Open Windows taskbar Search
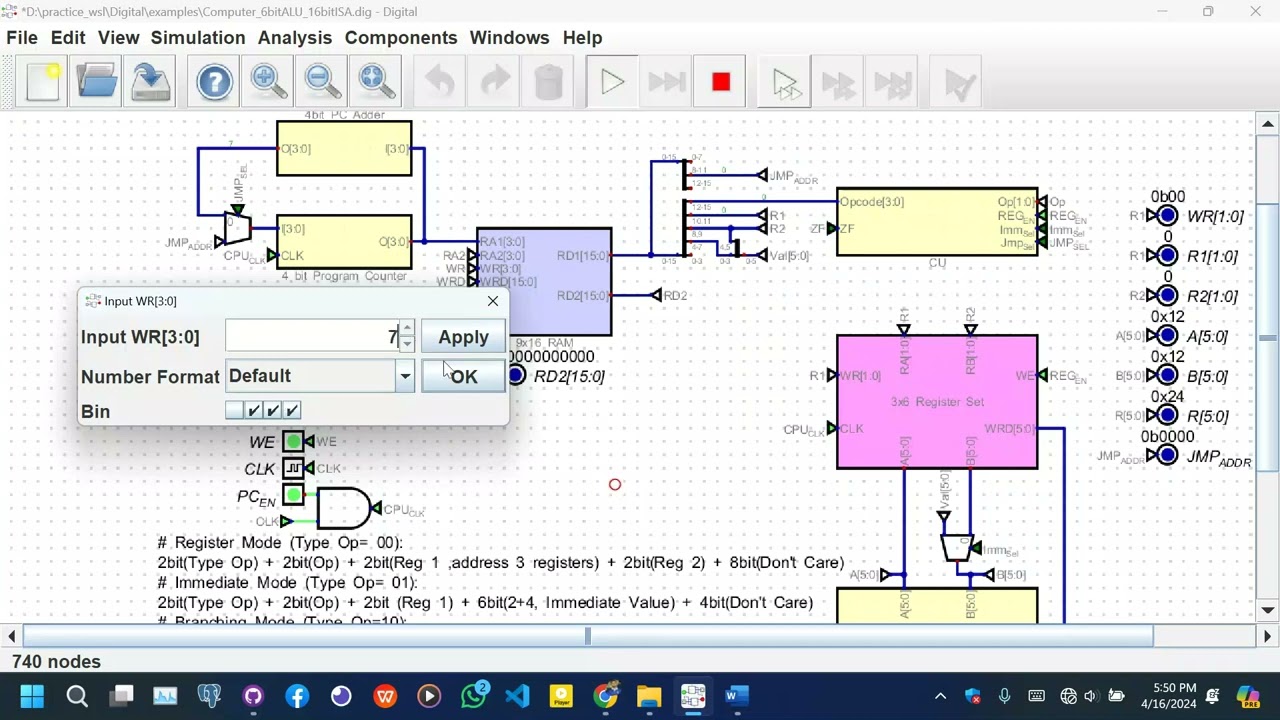This screenshot has height=720, width=1280. click(77, 696)
